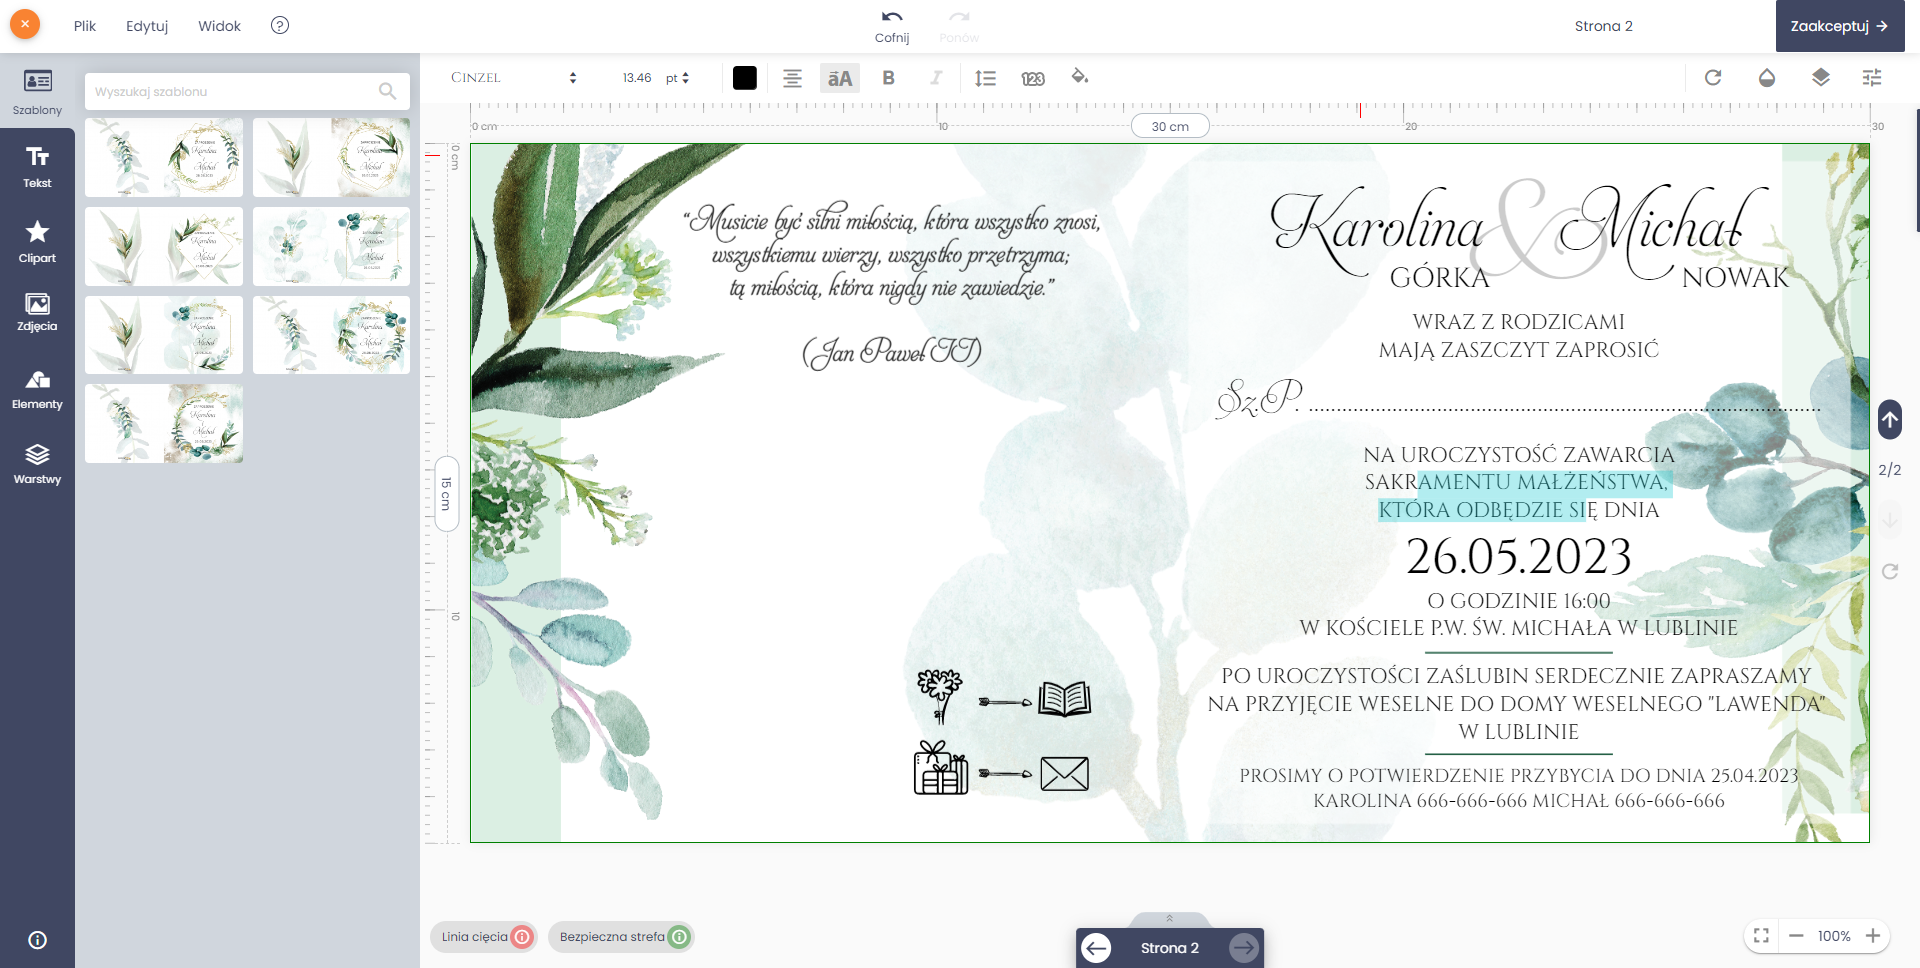
Task: Click the up arrow page button
Action: [1890, 420]
